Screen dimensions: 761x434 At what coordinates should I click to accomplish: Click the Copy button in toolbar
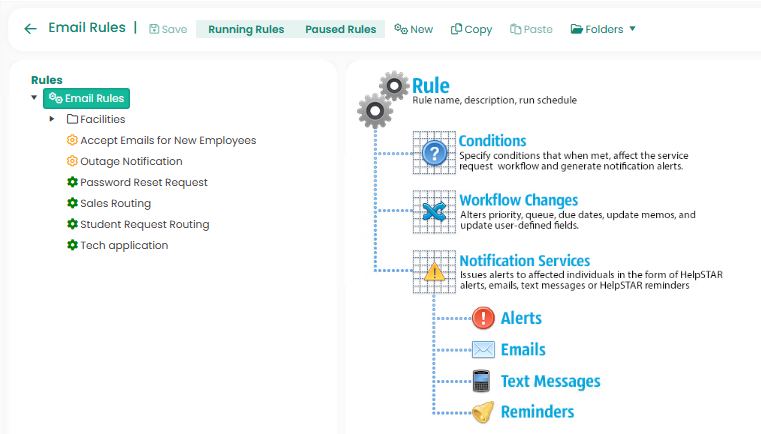(x=471, y=29)
